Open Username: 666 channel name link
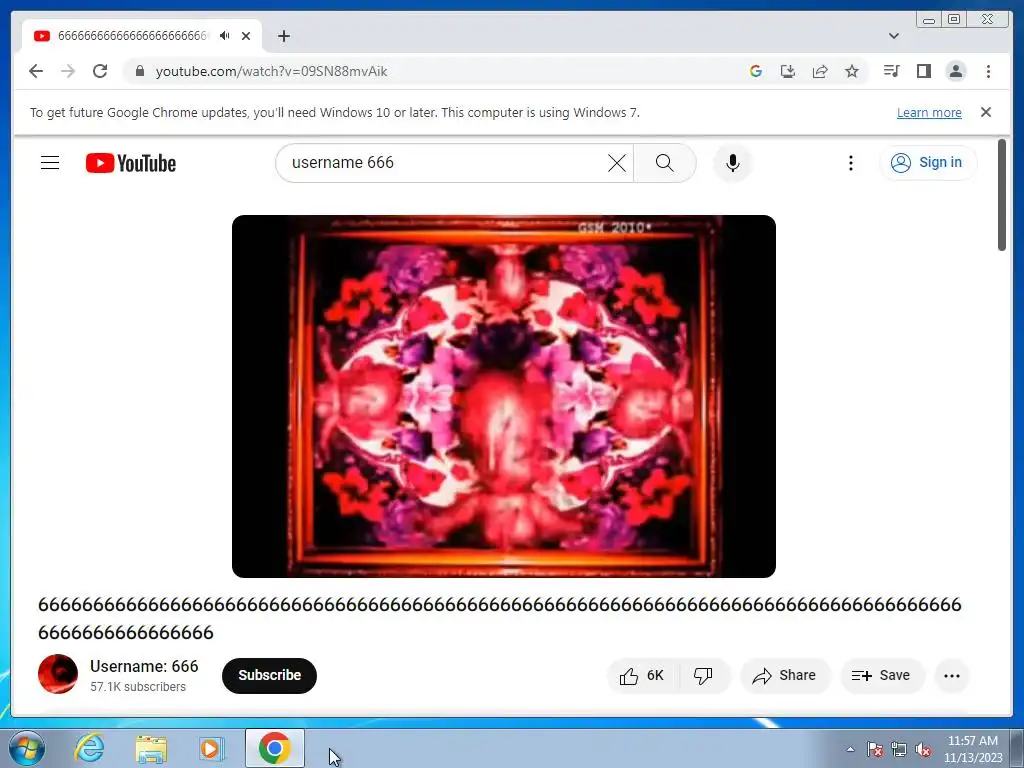The height and width of the screenshot is (768, 1024). pos(144,666)
